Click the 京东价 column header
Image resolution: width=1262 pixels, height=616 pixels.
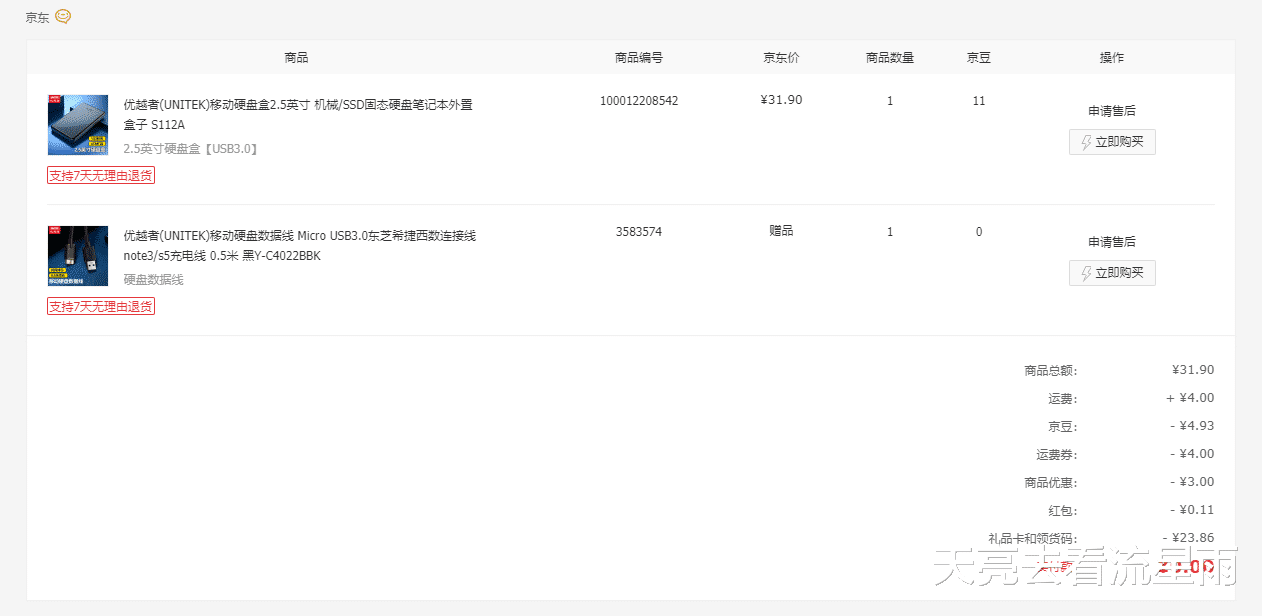point(780,57)
